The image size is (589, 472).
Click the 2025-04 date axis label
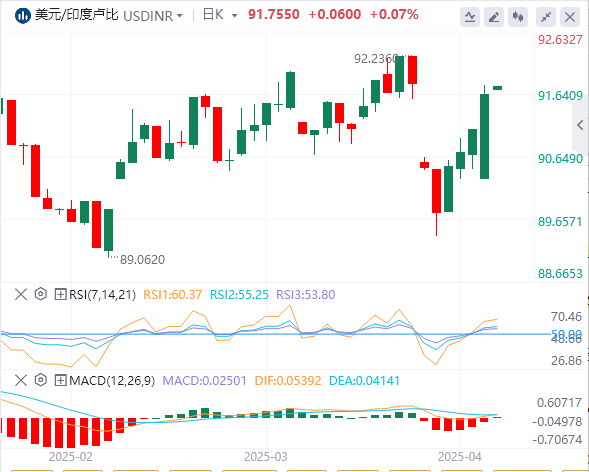[460, 457]
